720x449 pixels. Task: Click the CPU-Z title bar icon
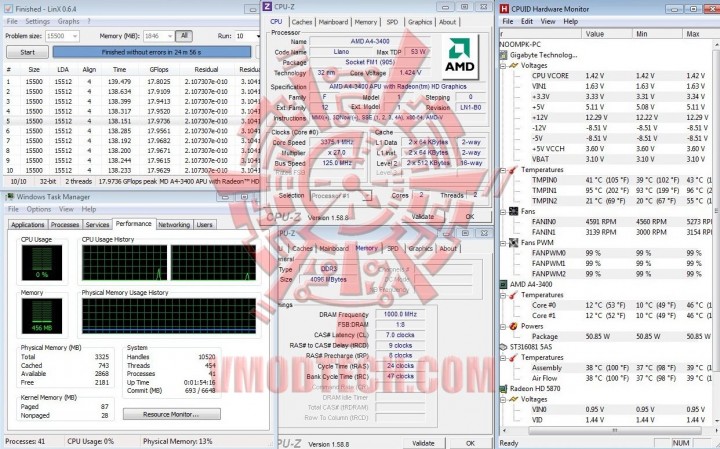click(x=267, y=7)
